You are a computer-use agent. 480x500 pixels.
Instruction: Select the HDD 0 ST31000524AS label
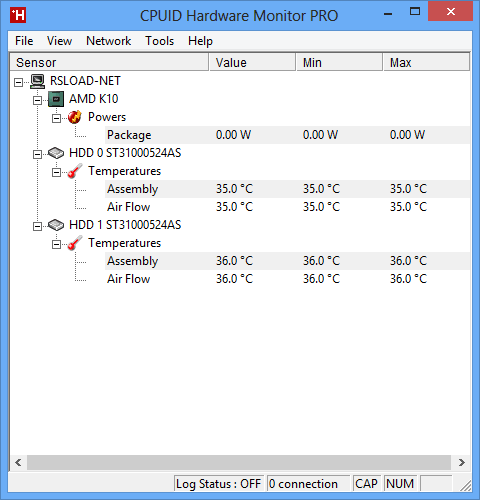(125, 153)
